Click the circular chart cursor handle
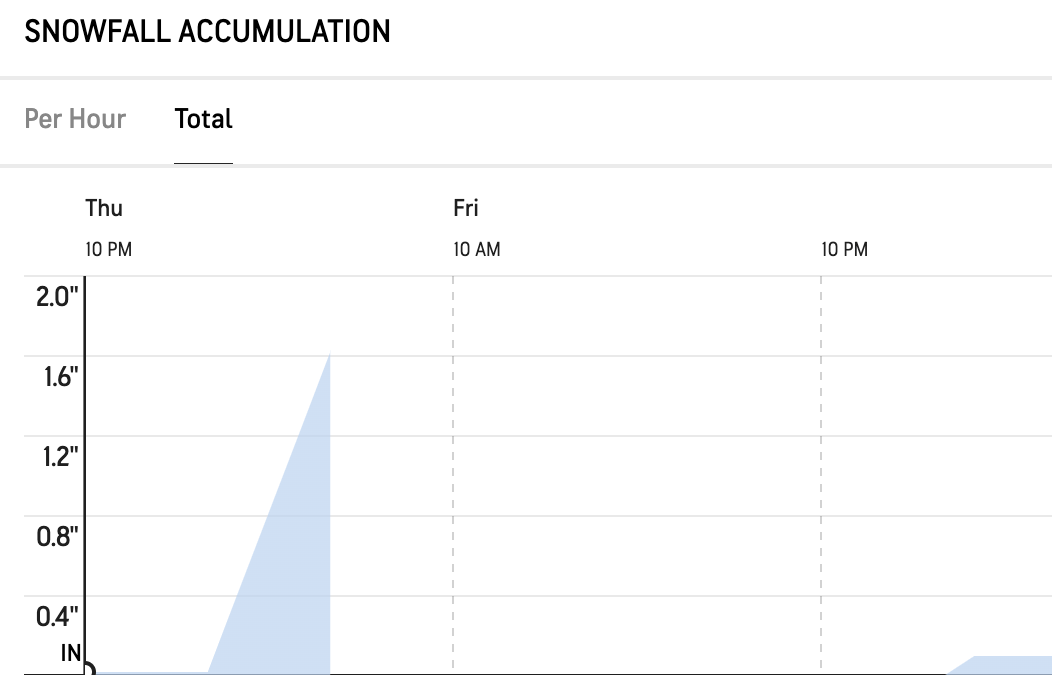This screenshot has height=675, width=1052. (x=88, y=668)
